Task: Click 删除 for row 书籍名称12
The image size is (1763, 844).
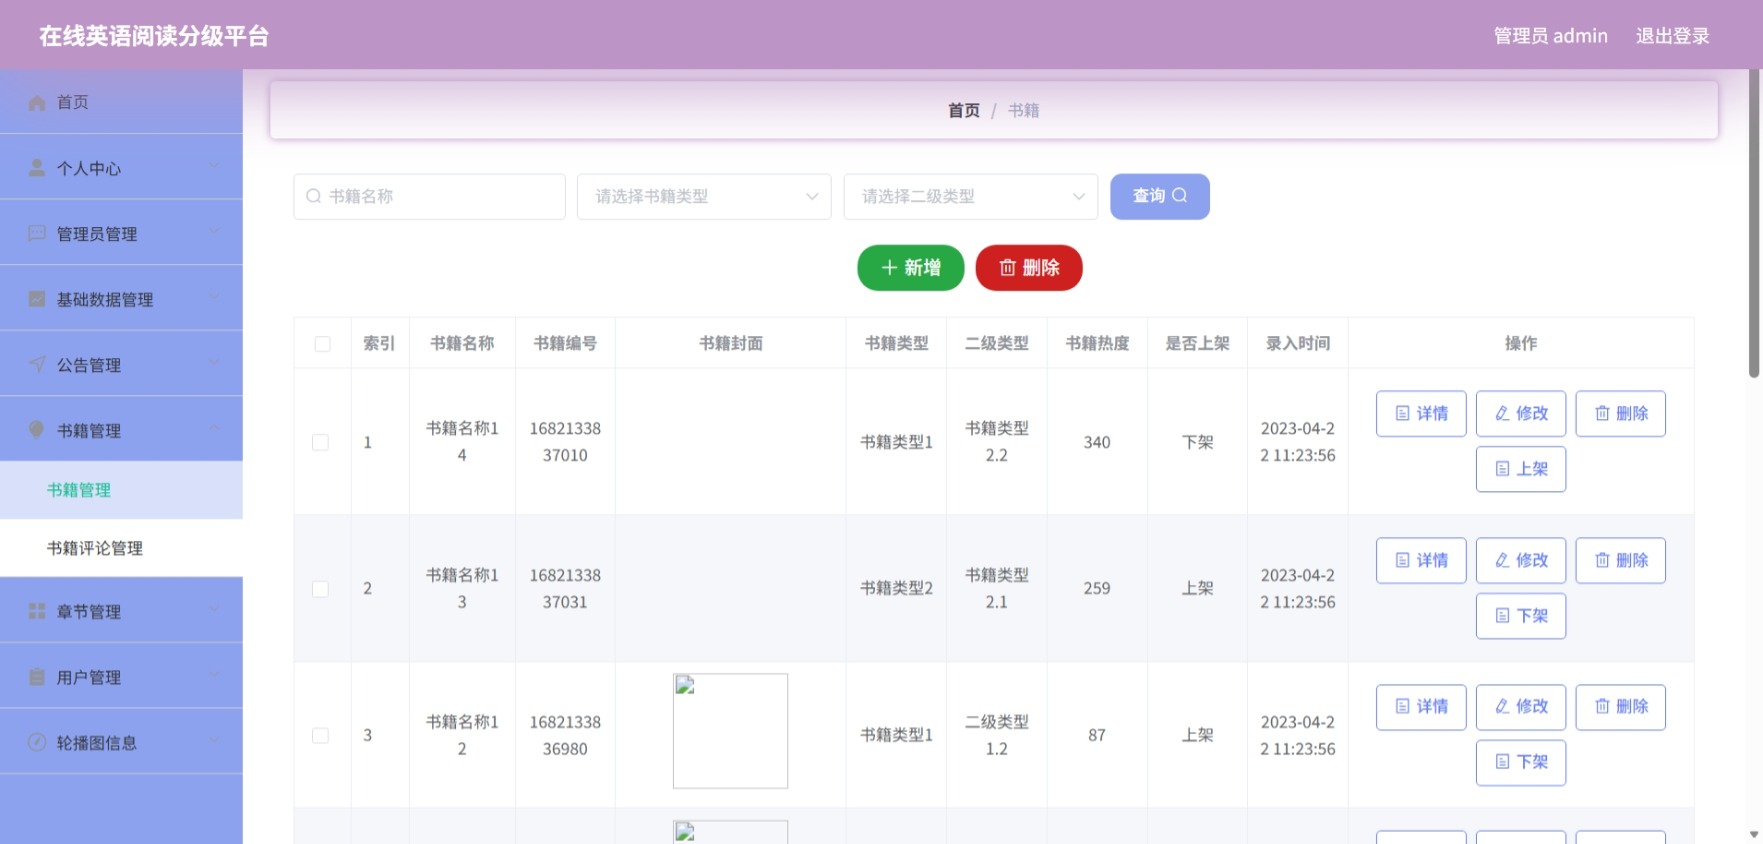Action: (1621, 707)
